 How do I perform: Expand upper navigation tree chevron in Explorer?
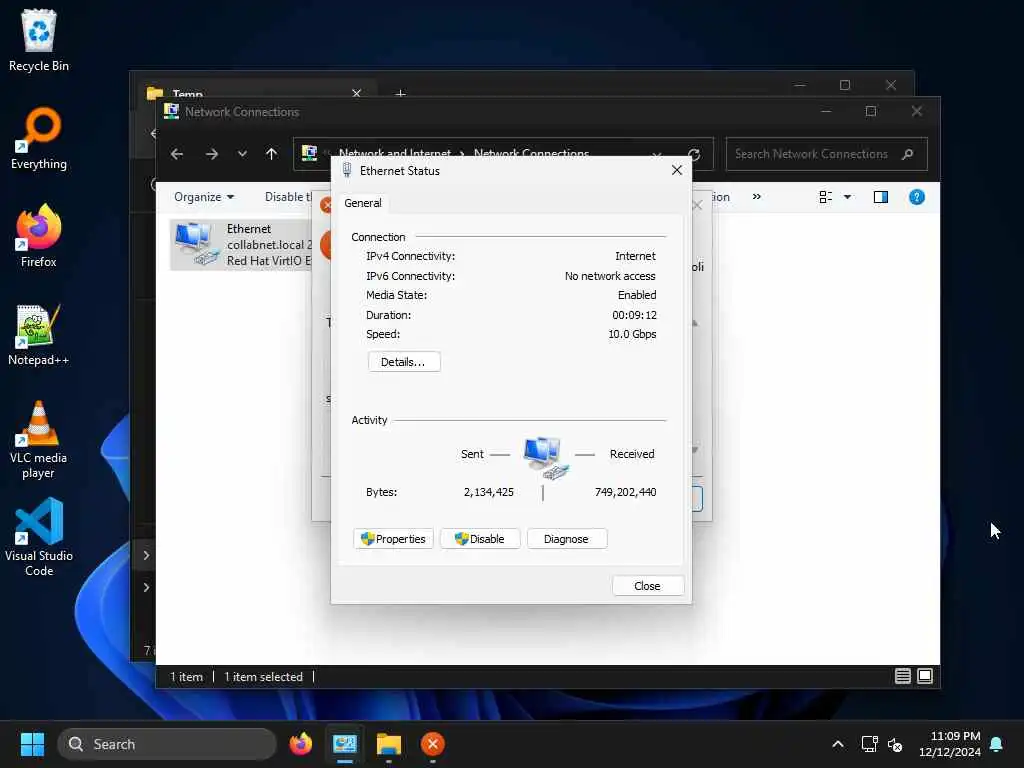[x=146, y=555]
